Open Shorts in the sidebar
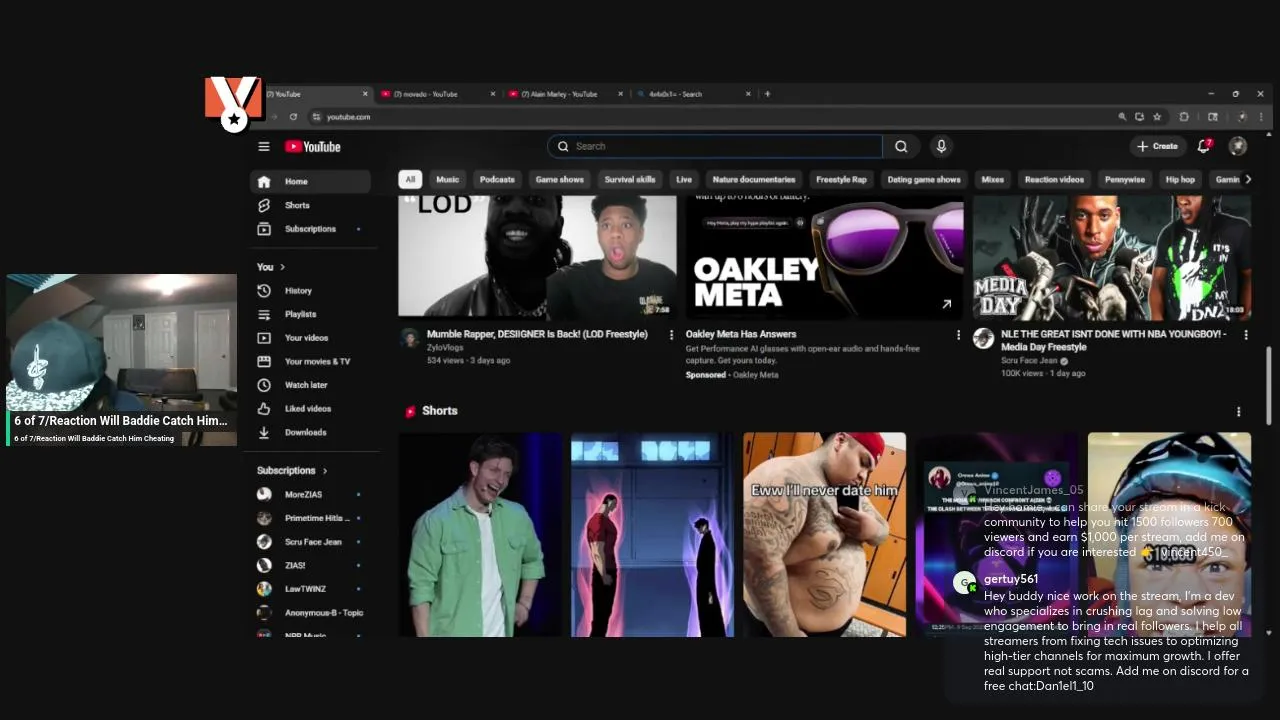Viewport: 1280px width, 720px height. (x=310, y=205)
